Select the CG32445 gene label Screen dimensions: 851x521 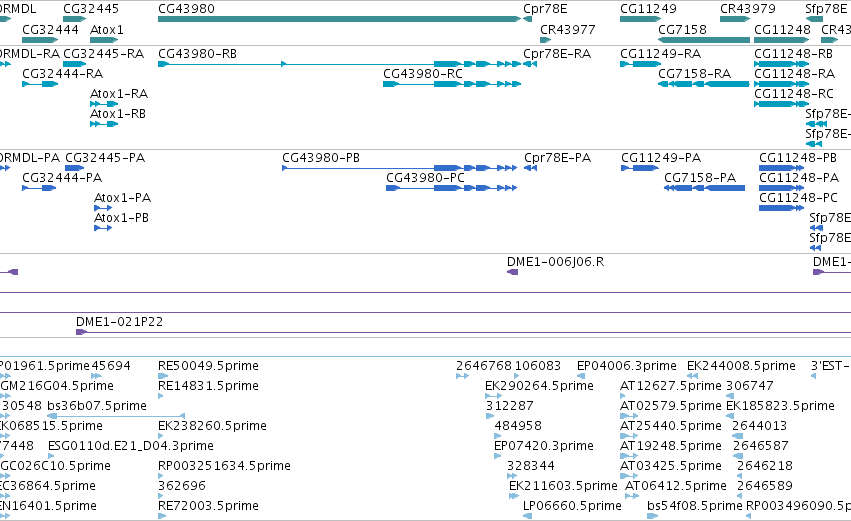click(x=91, y=9)
